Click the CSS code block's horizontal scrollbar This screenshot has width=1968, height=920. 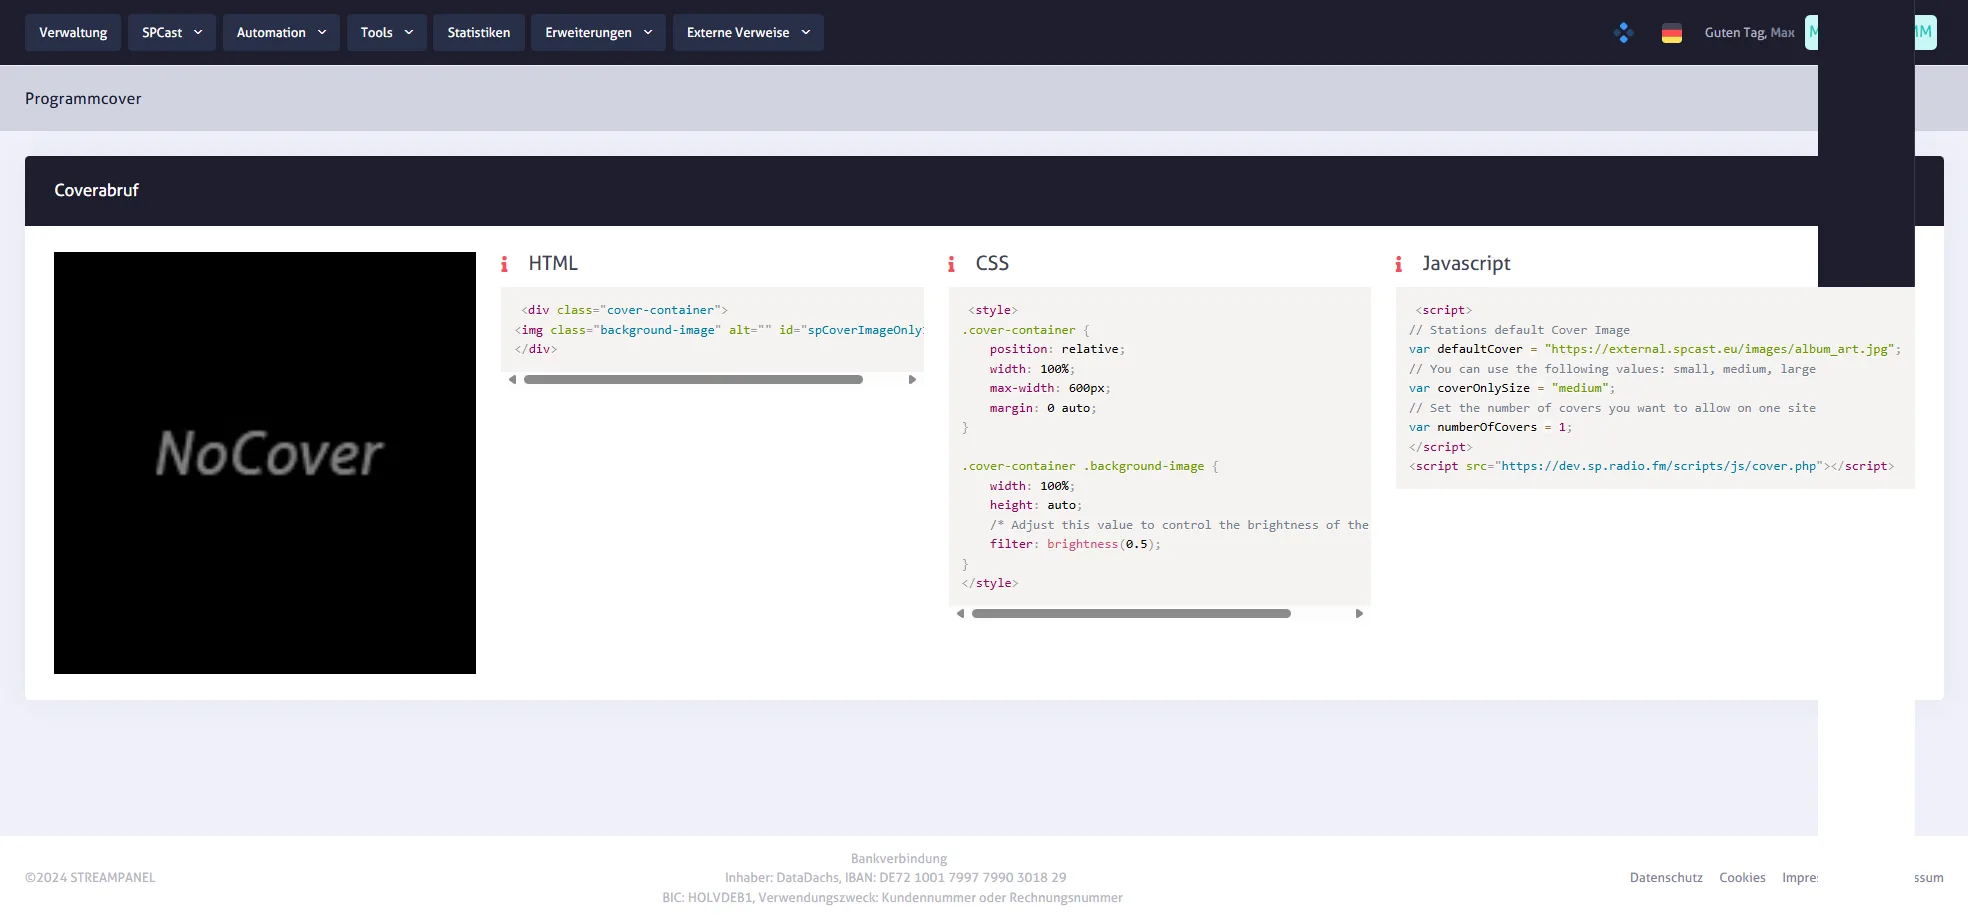pos(1131,614)
